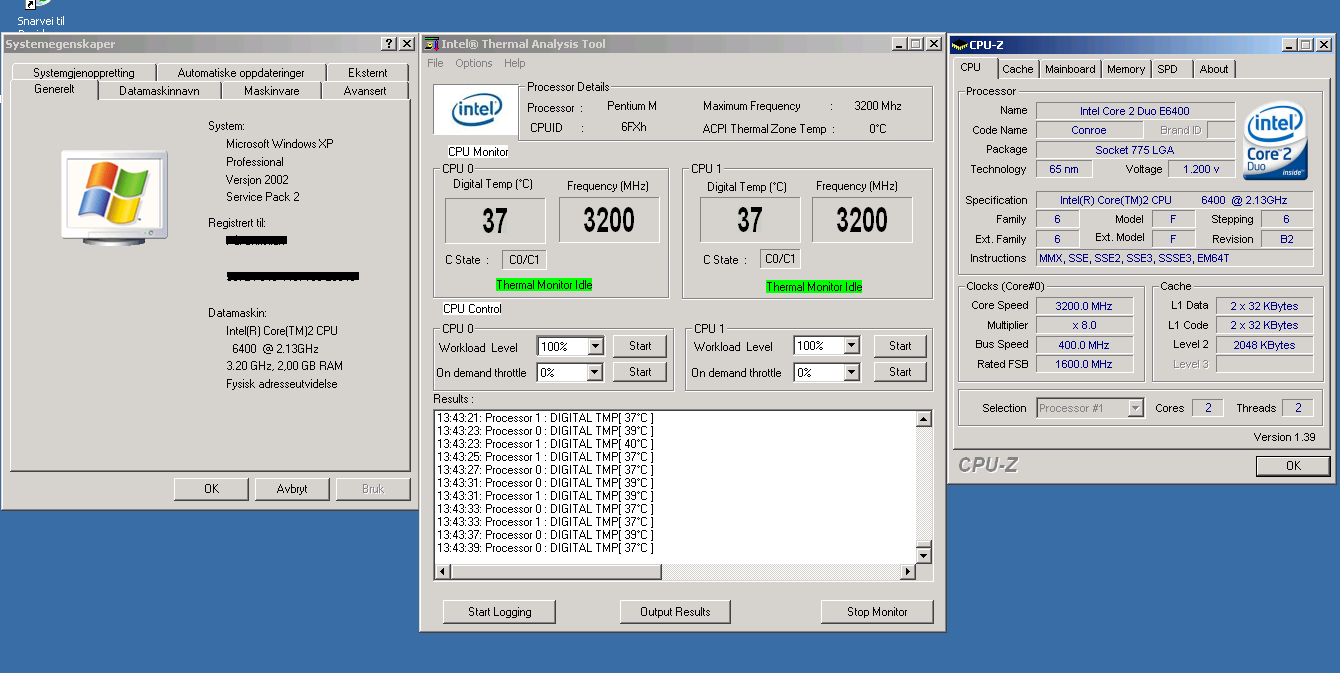Open the Maskinvare tab
The height and width of the screenshot is (673, 1340).
click(271, 91)
